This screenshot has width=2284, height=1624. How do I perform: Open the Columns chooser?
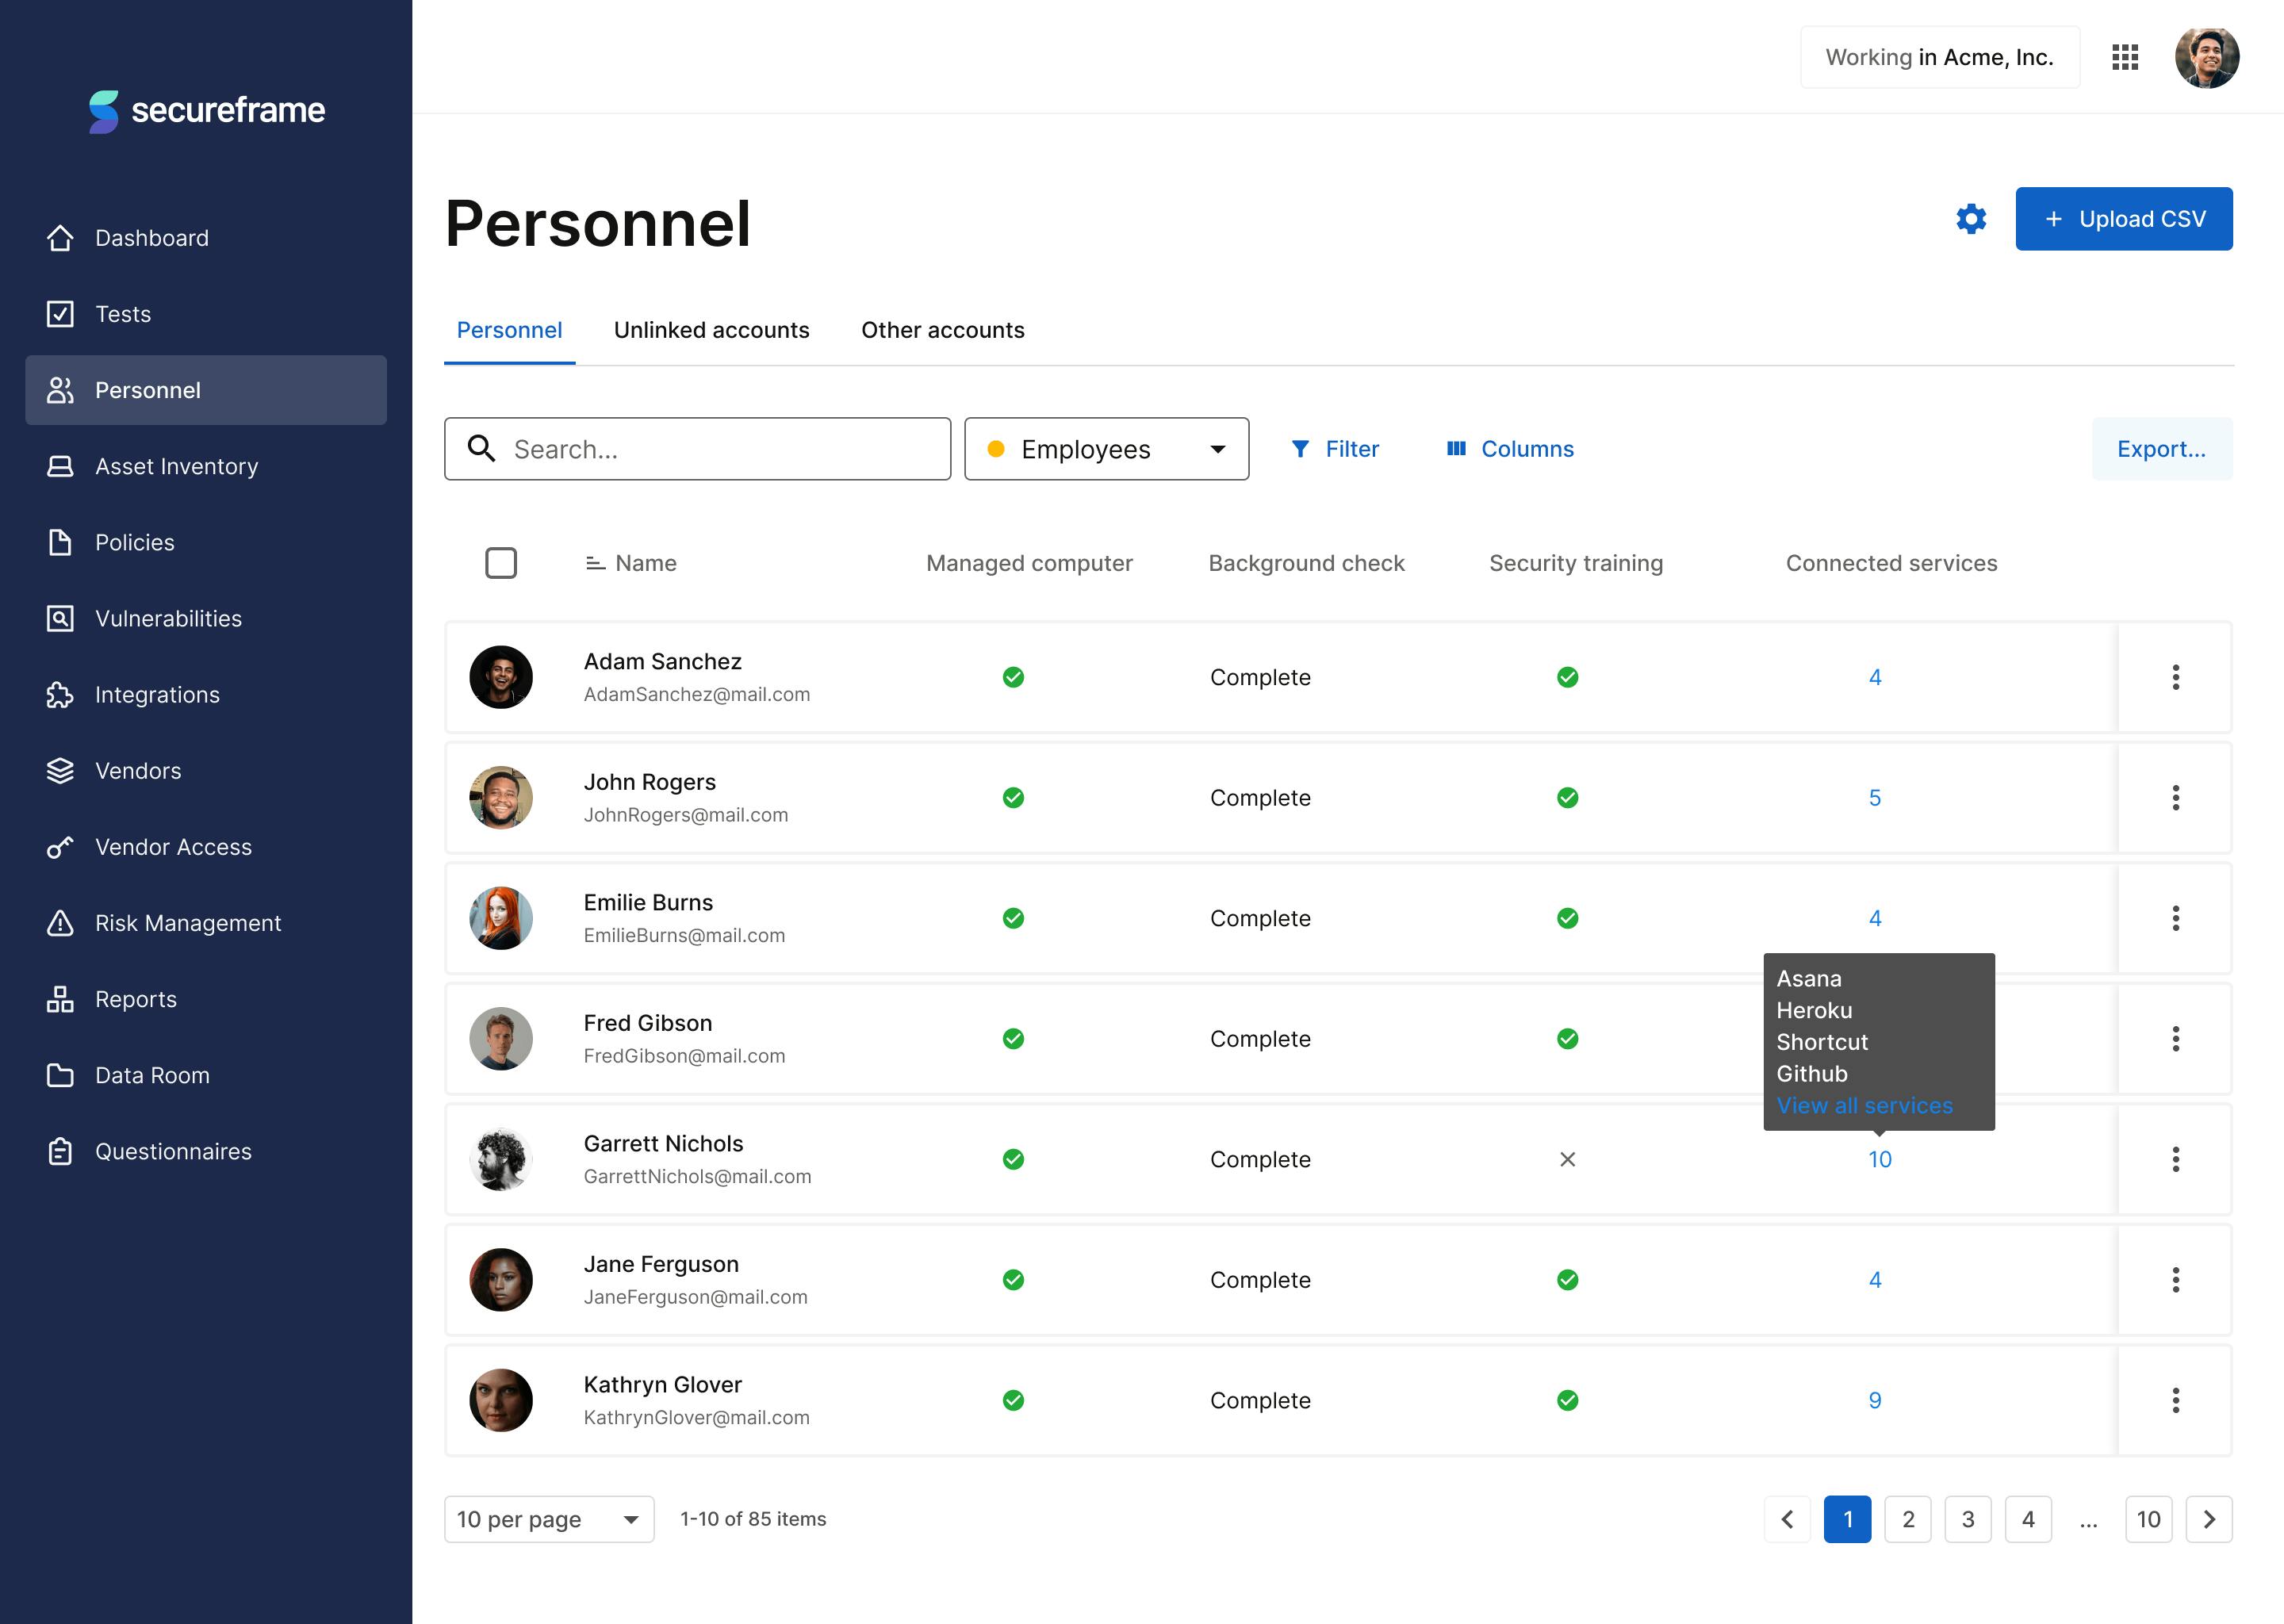click(x=1510, y=449)
